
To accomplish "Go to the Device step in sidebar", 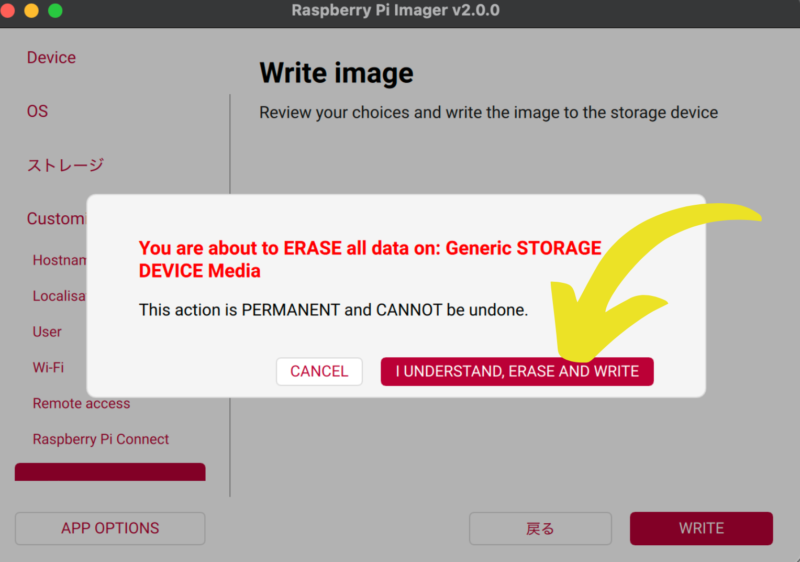I will [x=51, y=58].
